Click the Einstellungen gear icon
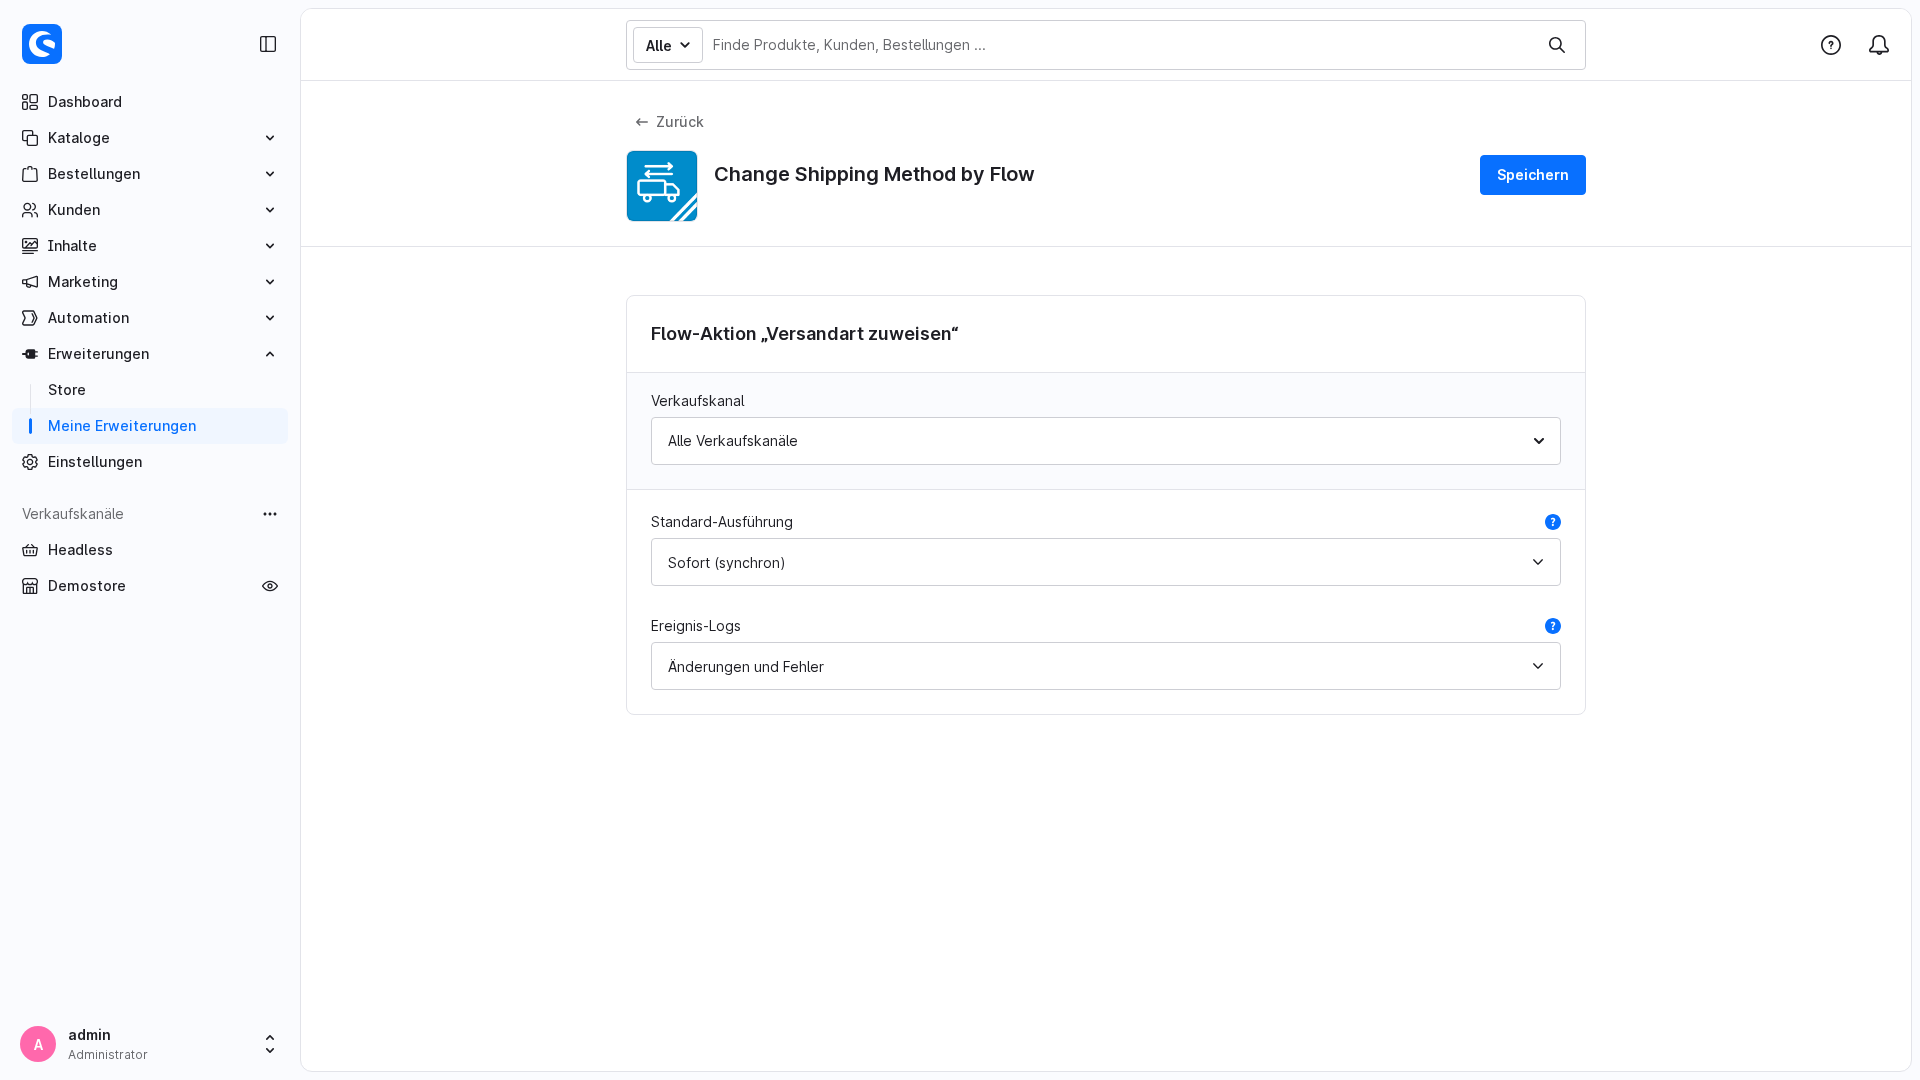The image size is (1920, 1080). [x=30, y=462]
